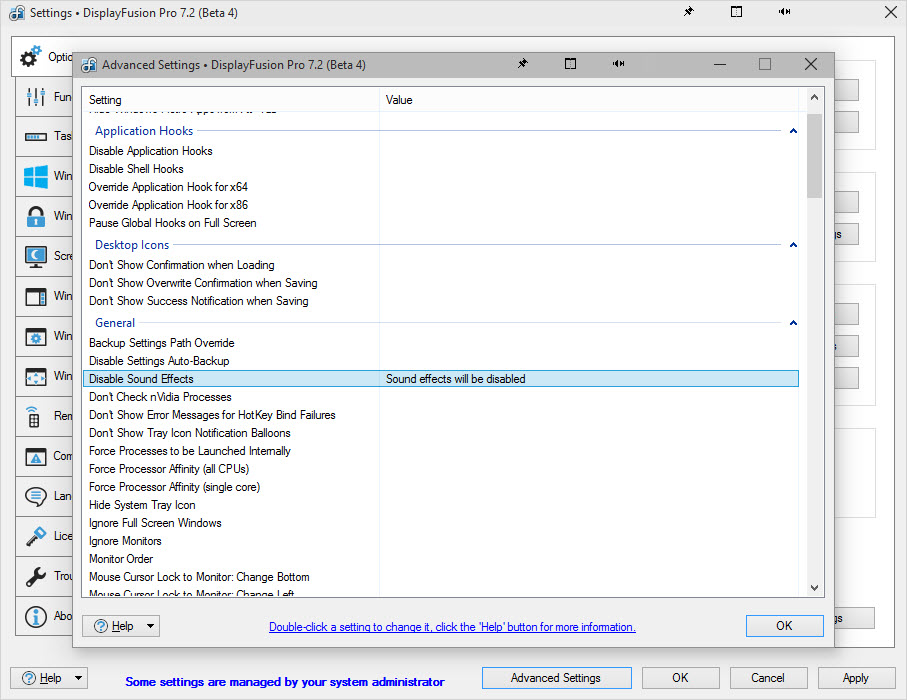Click OK in main Settings window
907x700 pixels.
click(x=680, y=678)
